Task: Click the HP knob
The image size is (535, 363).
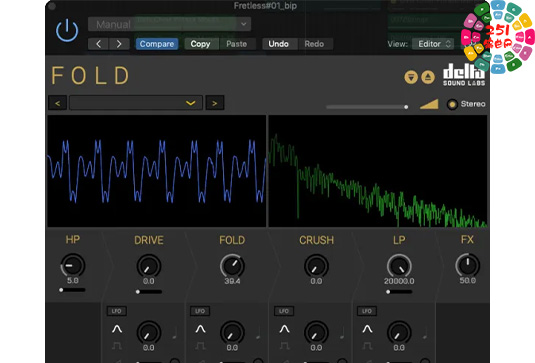Action: tap(73, 265)
